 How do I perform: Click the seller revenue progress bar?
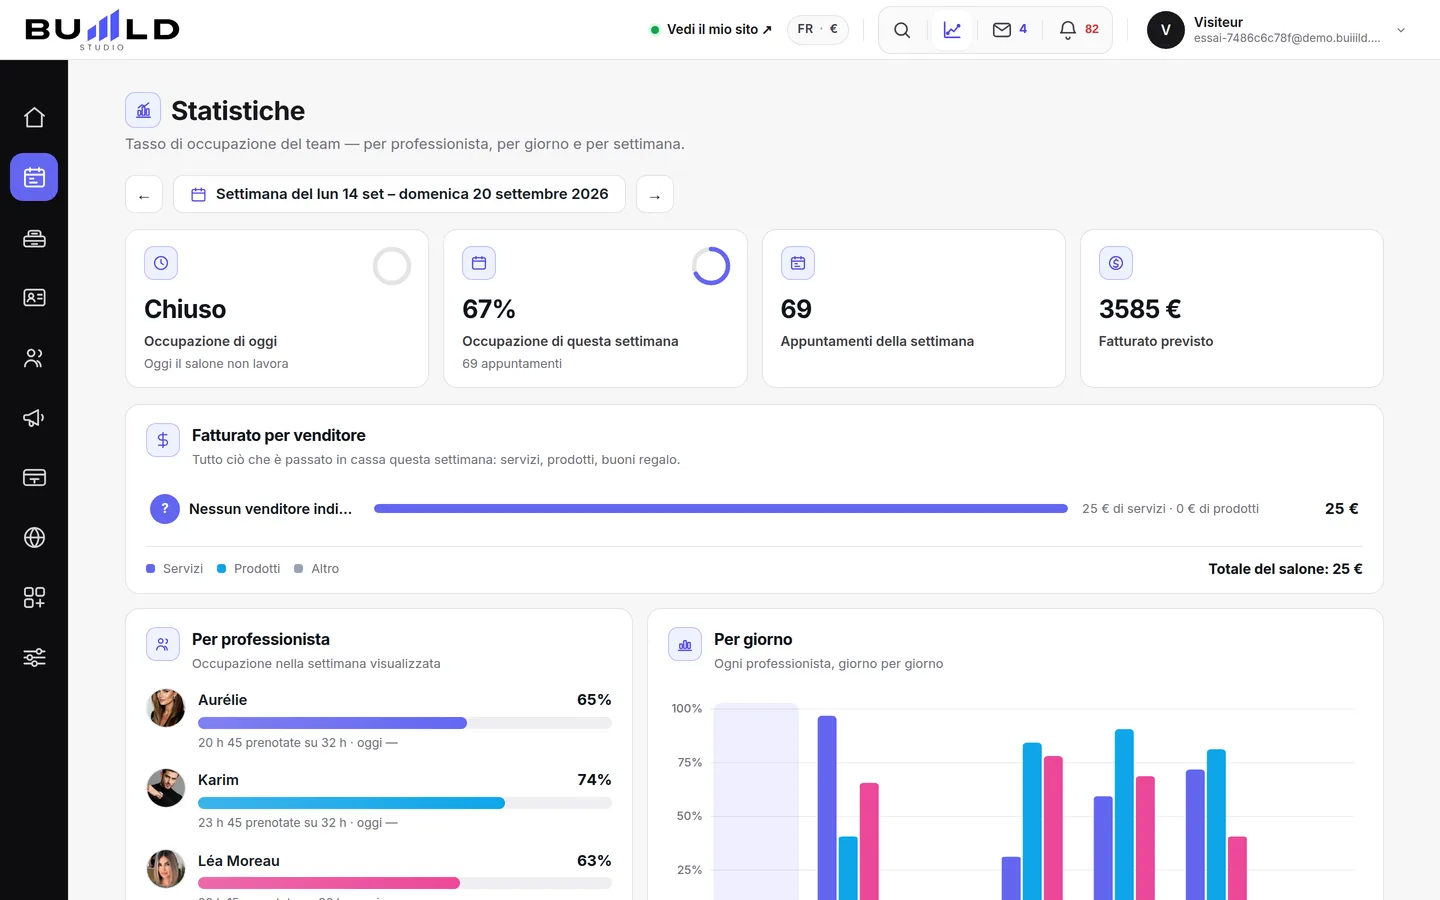721,509
